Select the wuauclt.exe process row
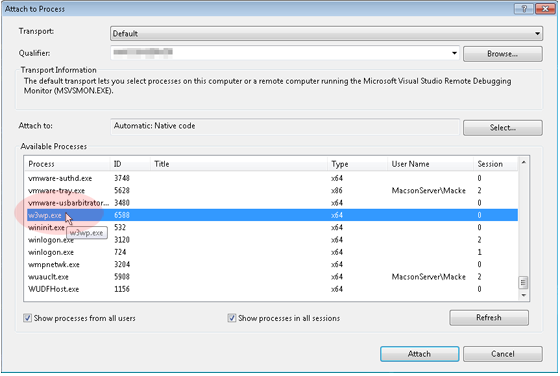This screenshot has height=376, width=560. [271, 277]
